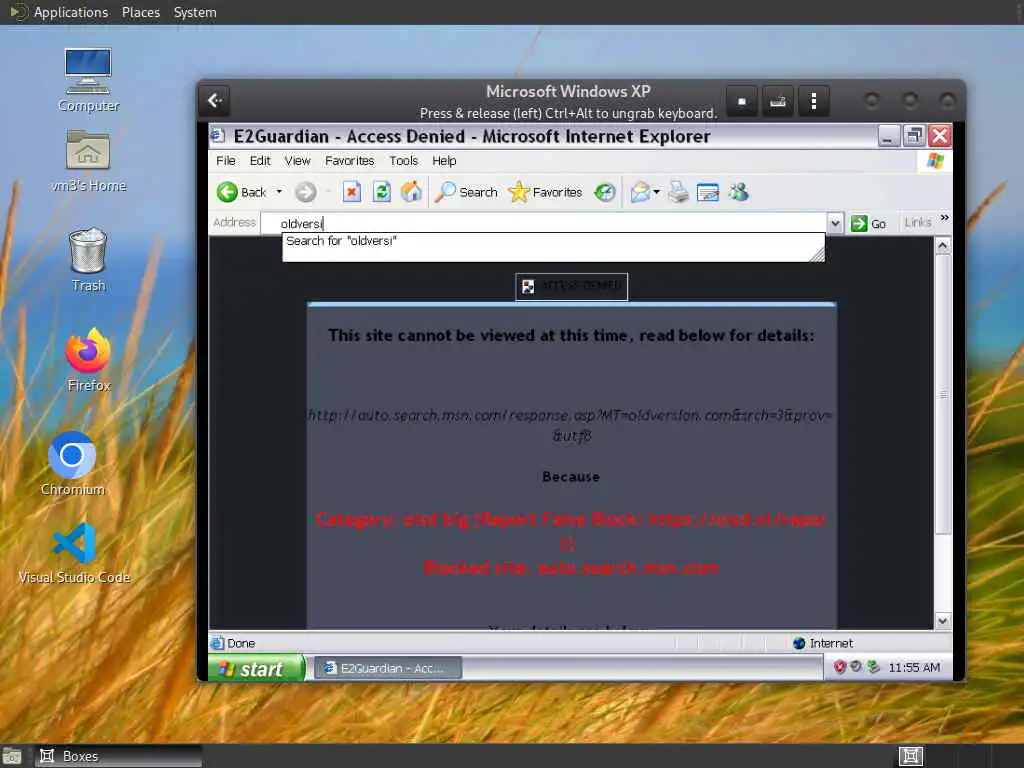Expand the Mail dropdown arrow
The image size is (1024, 768).
pos(656,192)
